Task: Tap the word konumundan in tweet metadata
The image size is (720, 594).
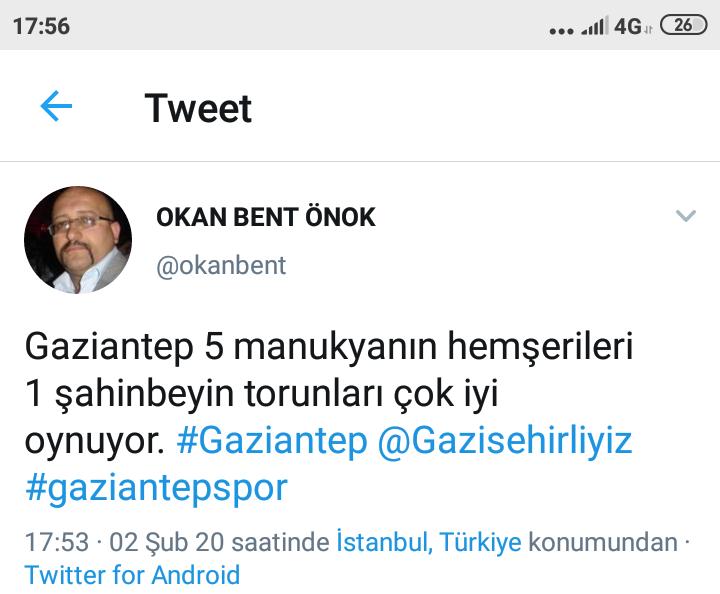Action: pyautogui.click(x=603, y=542)
